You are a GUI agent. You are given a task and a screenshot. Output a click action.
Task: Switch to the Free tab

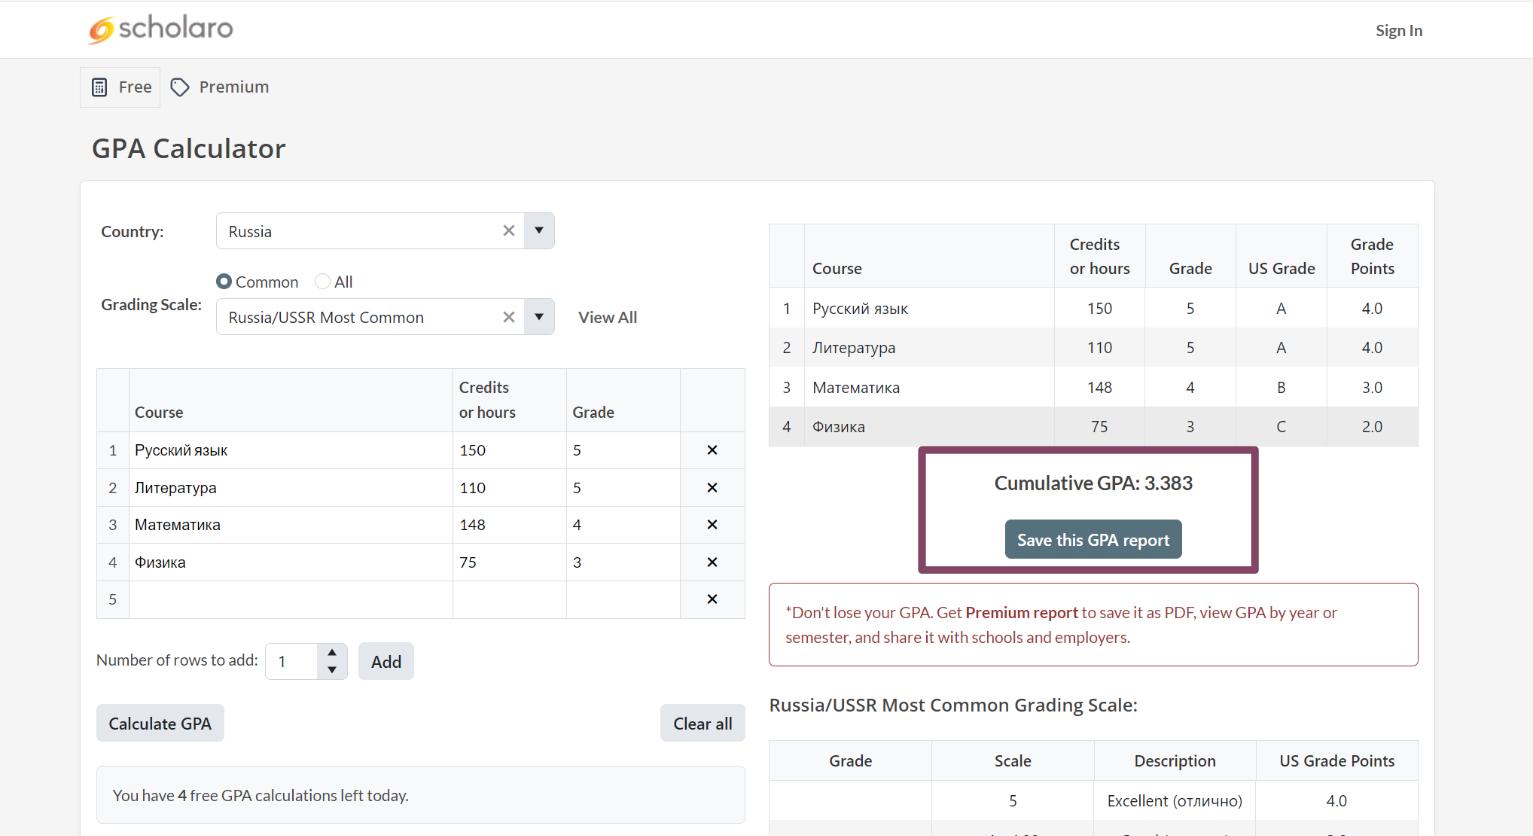121,87
